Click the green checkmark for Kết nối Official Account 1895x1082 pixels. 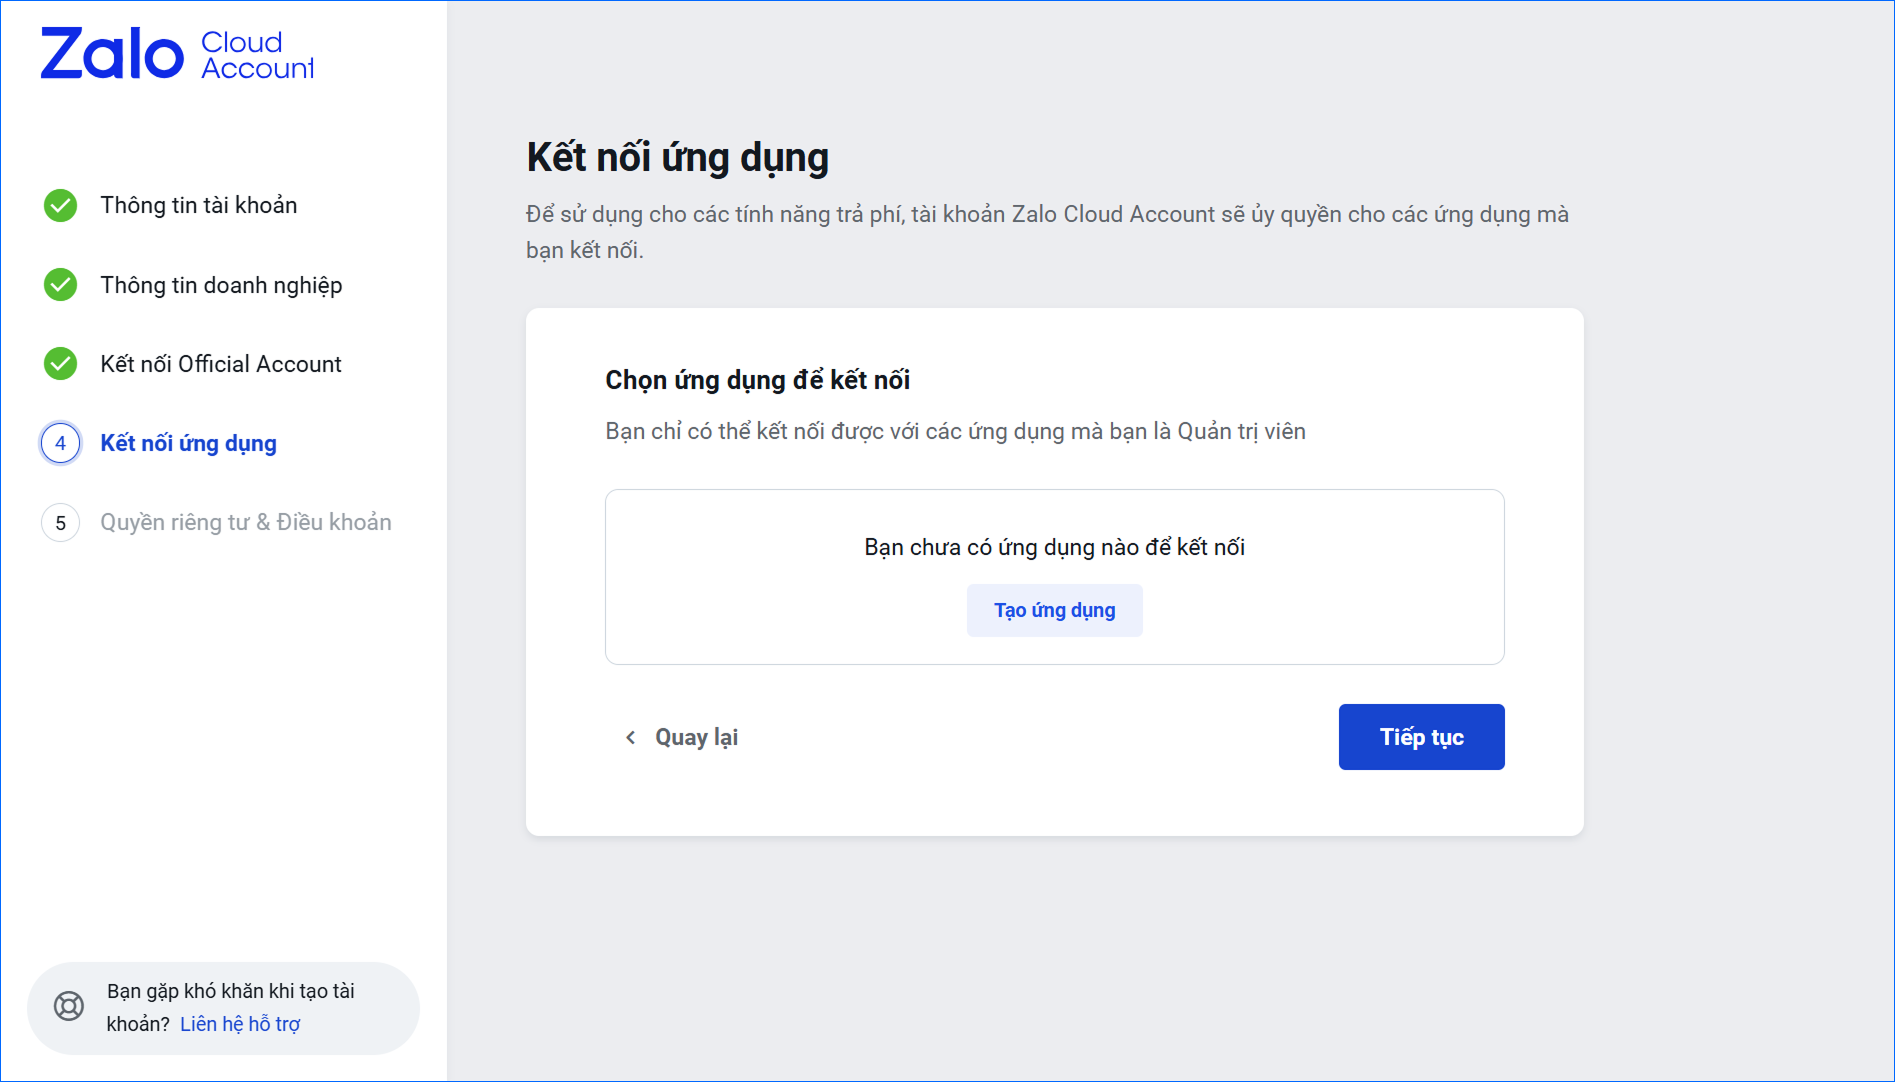pyautogui.click(x=61, y=364)
